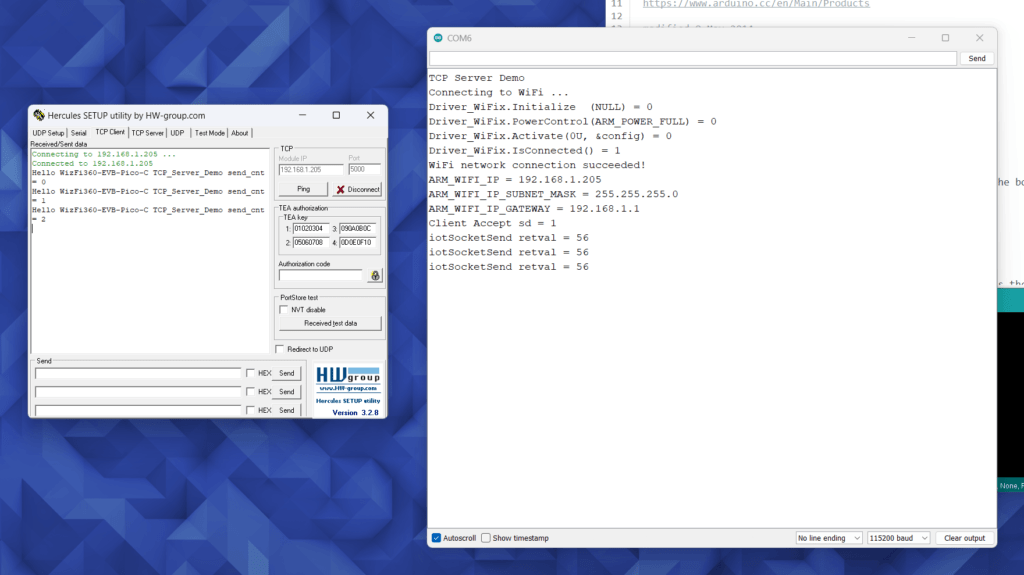
Task: Click 'ARM_WIFI_IP_SUBNET_MASK = 255.255.255.0' line
Action: (553, 194)
